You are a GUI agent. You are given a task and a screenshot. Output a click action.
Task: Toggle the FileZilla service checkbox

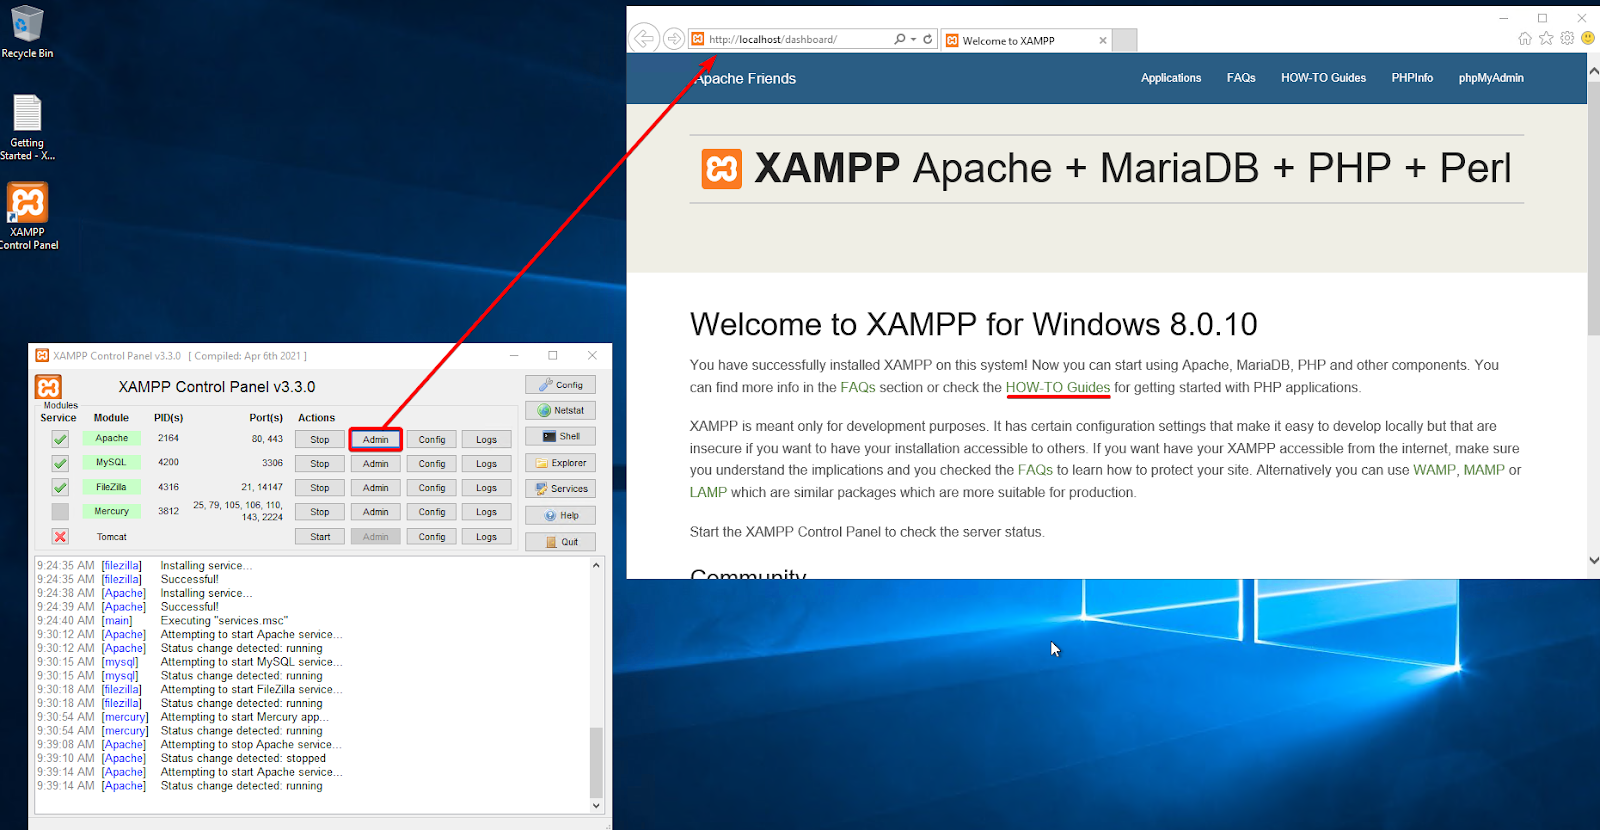click(60, 487)
